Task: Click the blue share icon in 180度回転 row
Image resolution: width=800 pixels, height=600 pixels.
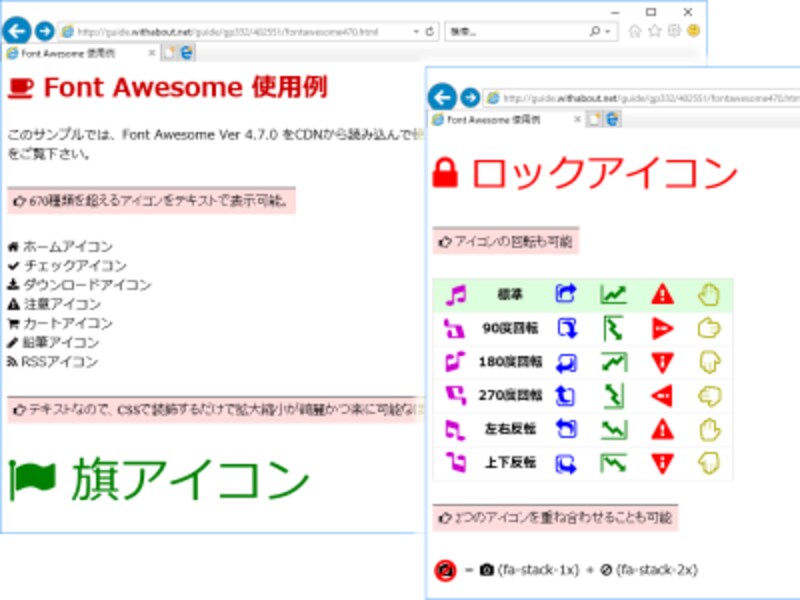Action: point(566,362)
